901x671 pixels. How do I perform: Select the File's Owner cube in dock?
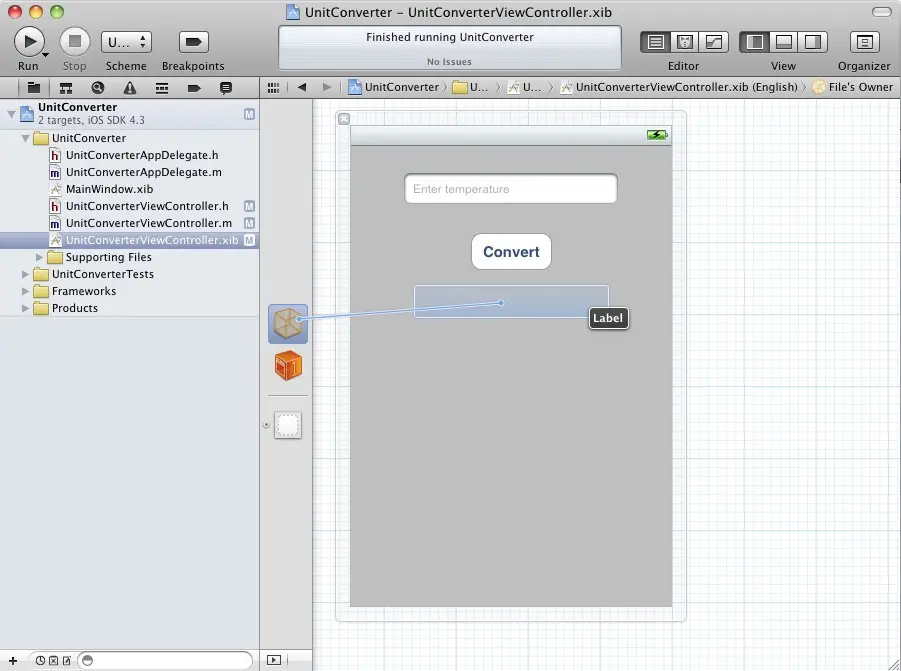[x=288, y=324]
